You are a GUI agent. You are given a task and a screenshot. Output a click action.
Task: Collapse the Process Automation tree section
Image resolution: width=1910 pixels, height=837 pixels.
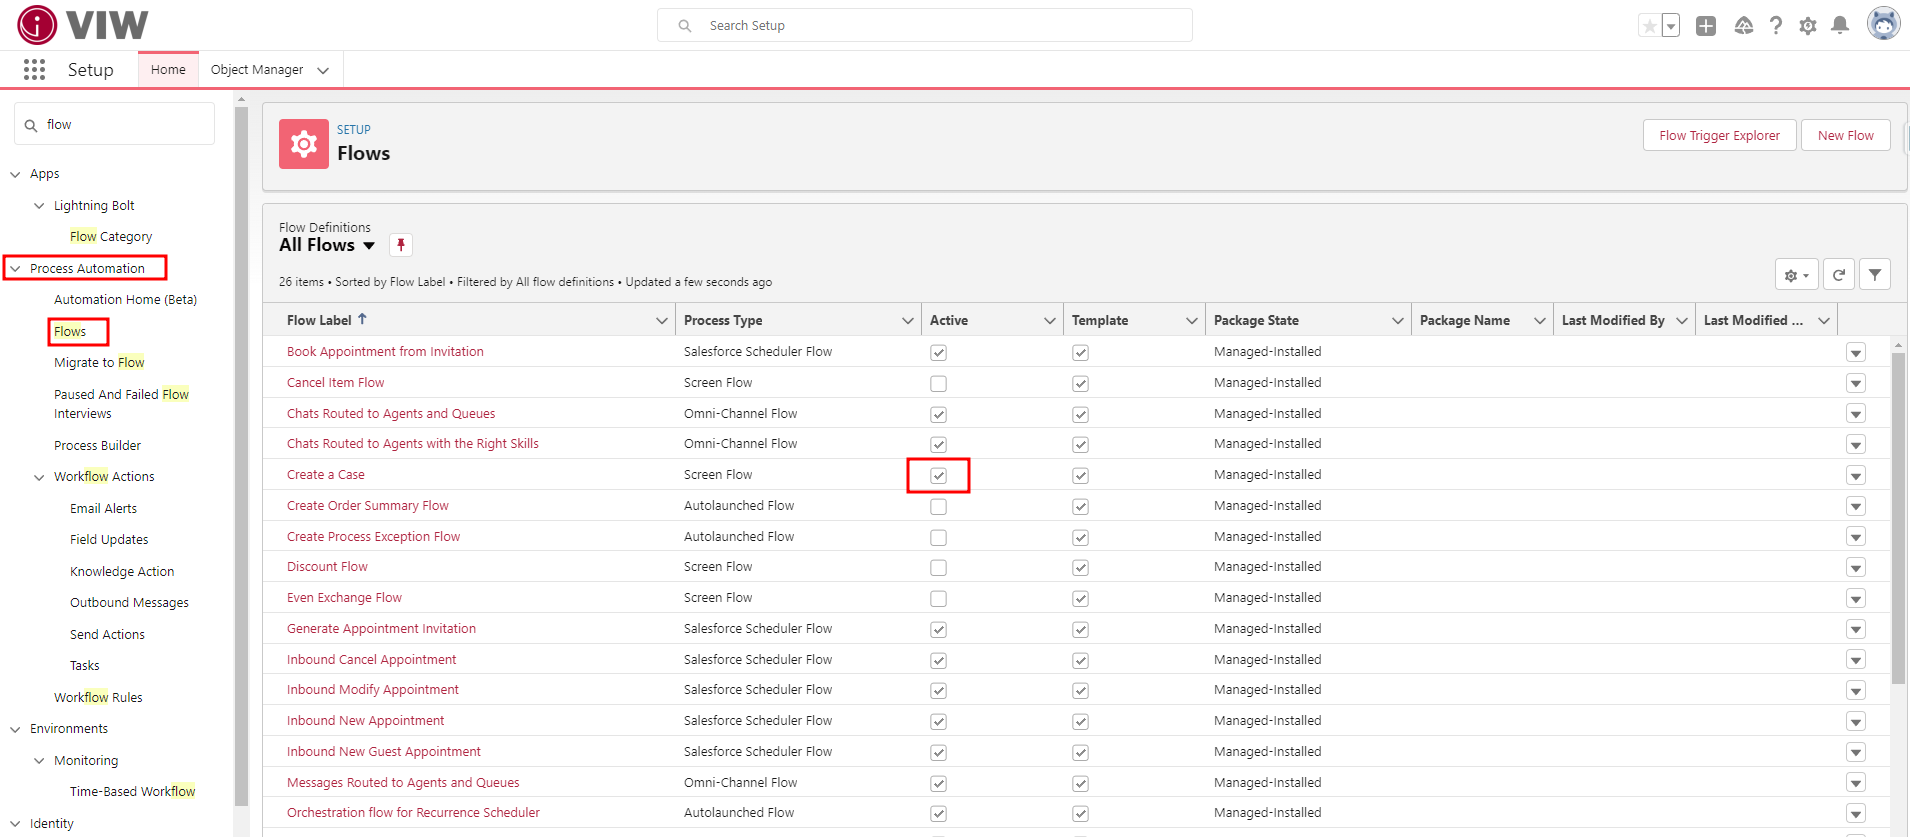tap(15, 268)
